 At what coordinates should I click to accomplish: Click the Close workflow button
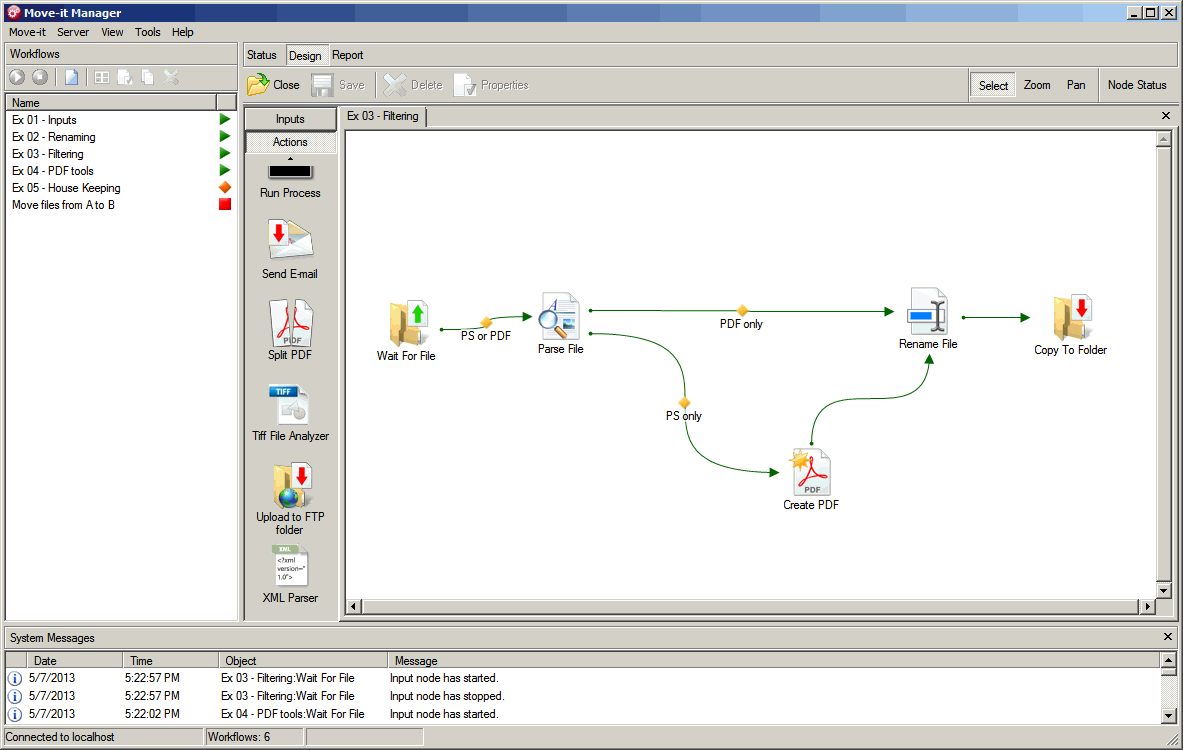click(274, 86)
